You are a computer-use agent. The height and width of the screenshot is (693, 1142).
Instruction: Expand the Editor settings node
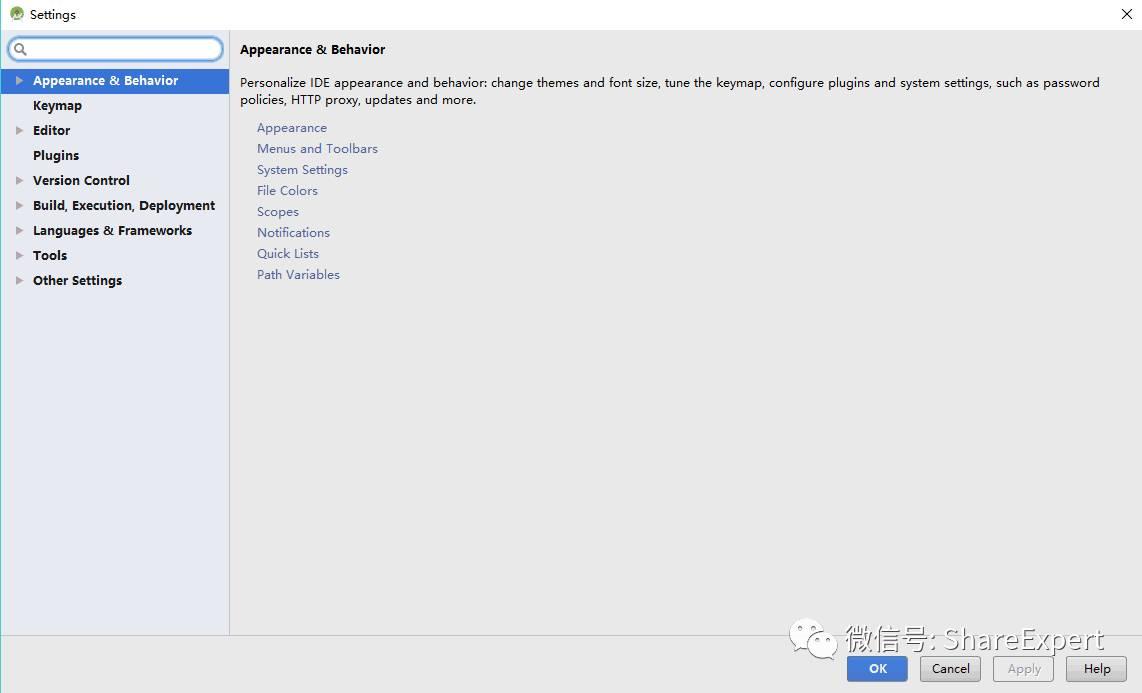(x=19, y=130)
